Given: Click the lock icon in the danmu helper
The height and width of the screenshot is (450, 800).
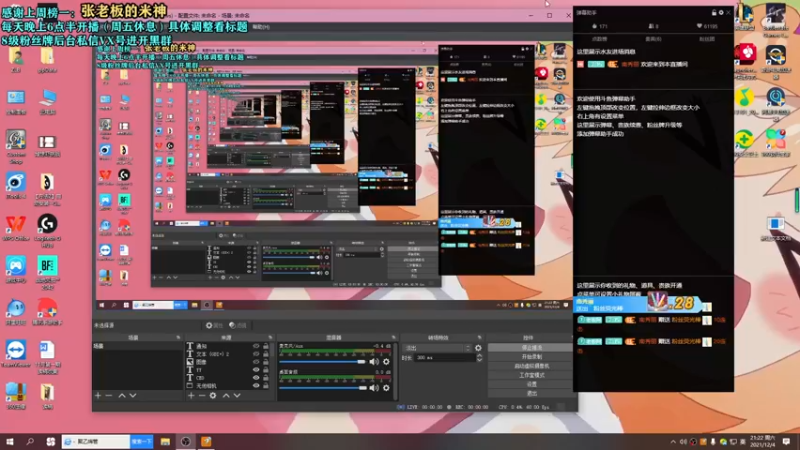Looking at the screenshot, I should (714, 12).
